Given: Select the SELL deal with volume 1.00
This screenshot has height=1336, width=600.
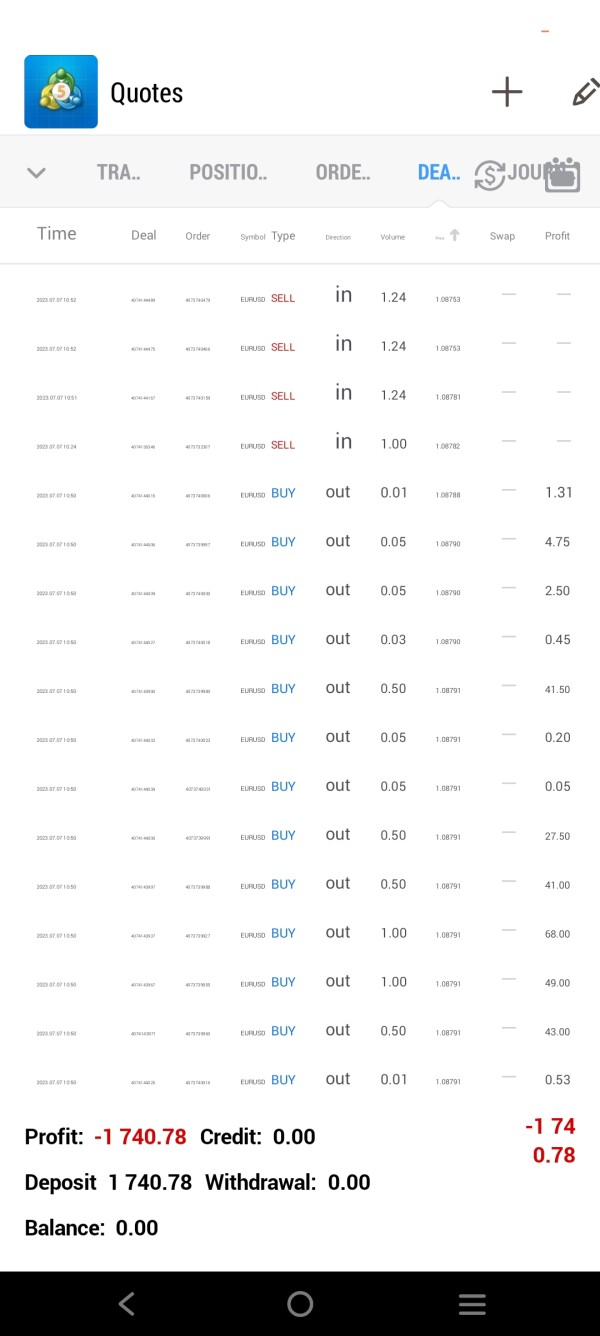Looking at the screenshot, I should 300,444.
